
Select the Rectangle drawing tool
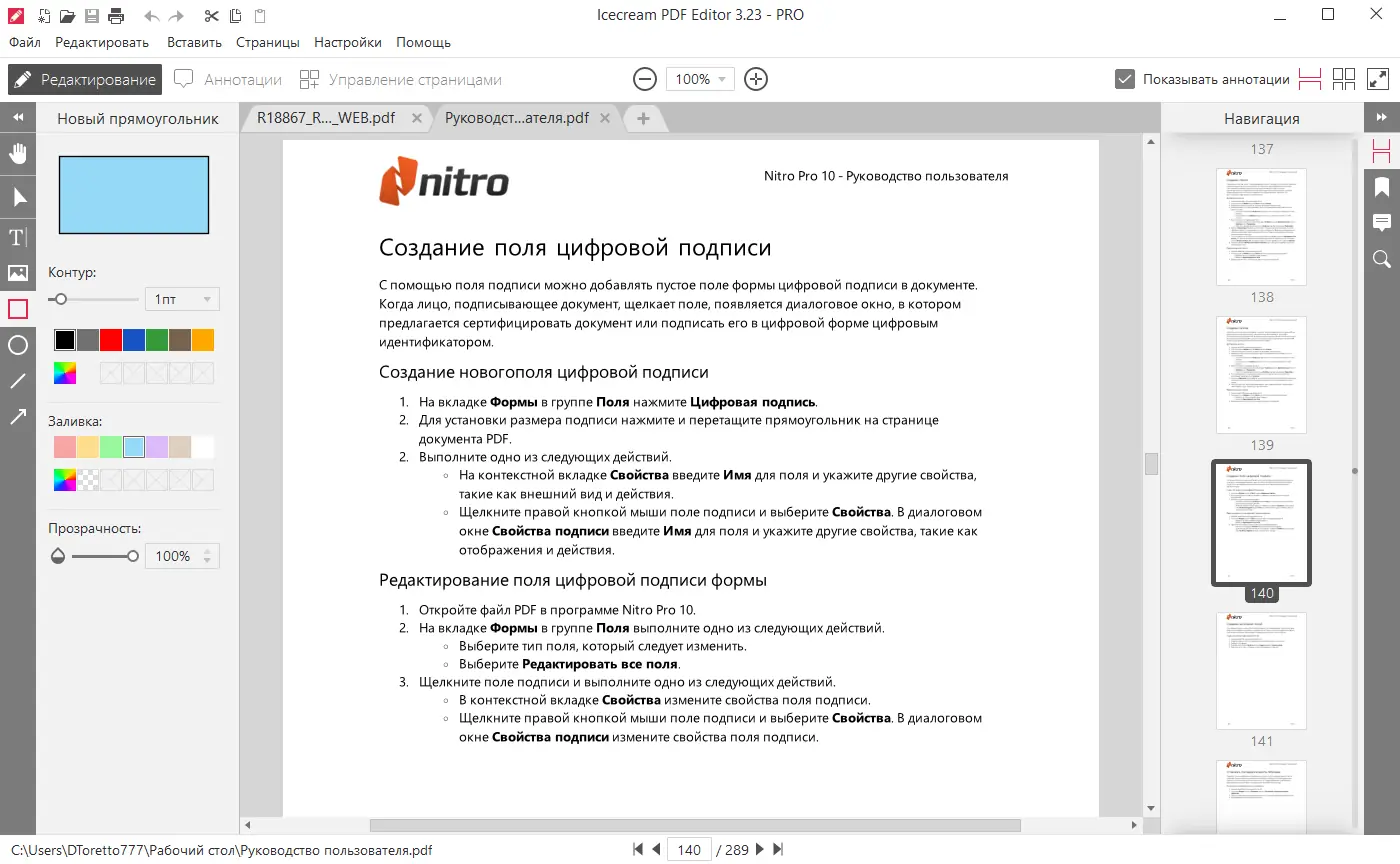pos(17,309)
